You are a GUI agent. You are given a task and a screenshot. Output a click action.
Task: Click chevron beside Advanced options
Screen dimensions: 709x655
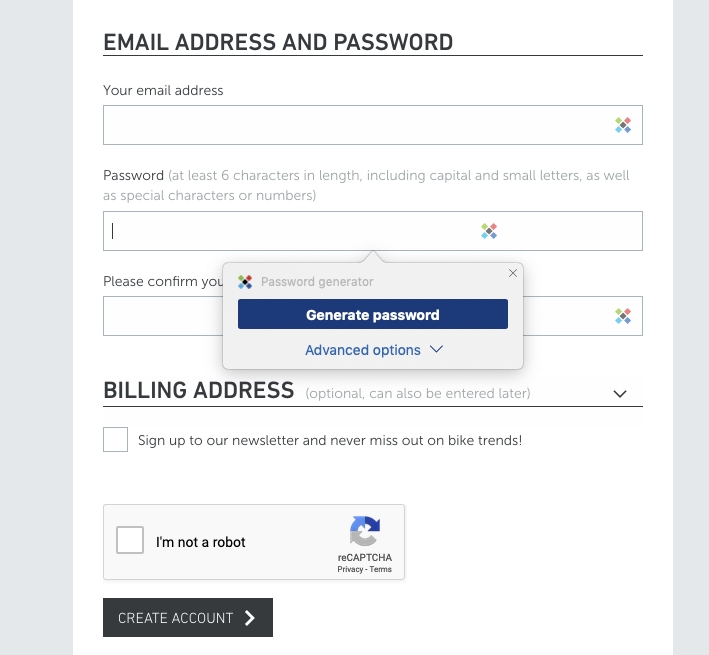coord(436,349)
